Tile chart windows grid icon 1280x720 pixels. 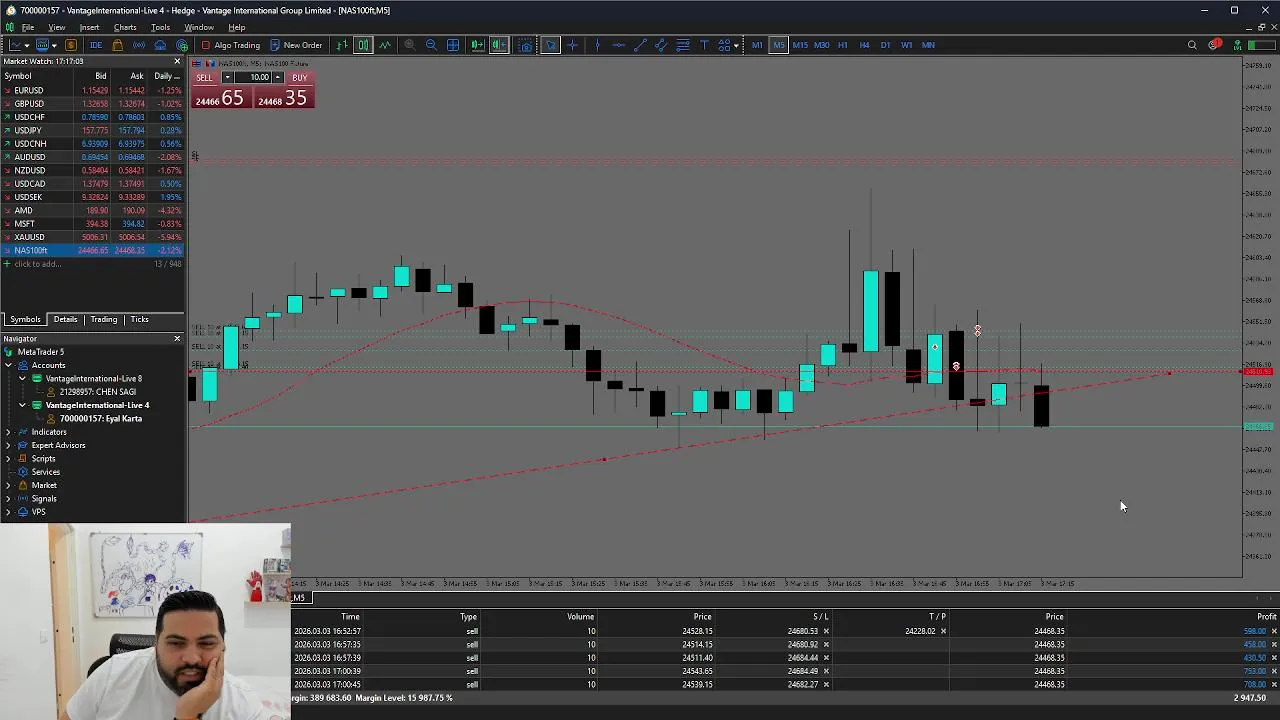[453, 45]
